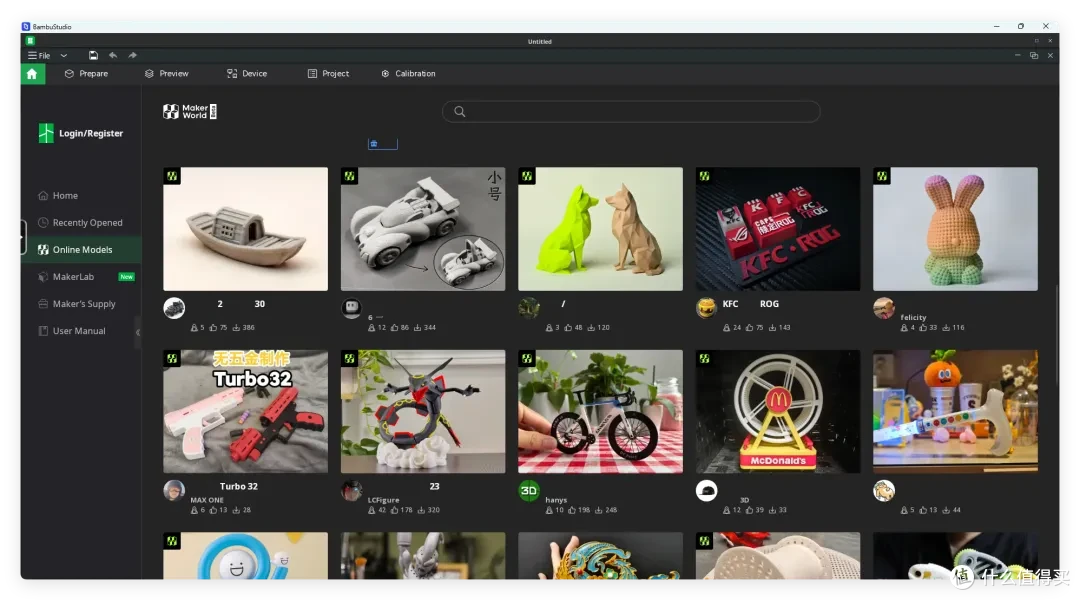This screenshot has width=1080, height=600.
Task: Click the Save icon in the toolbar
Action: point(93,55)
